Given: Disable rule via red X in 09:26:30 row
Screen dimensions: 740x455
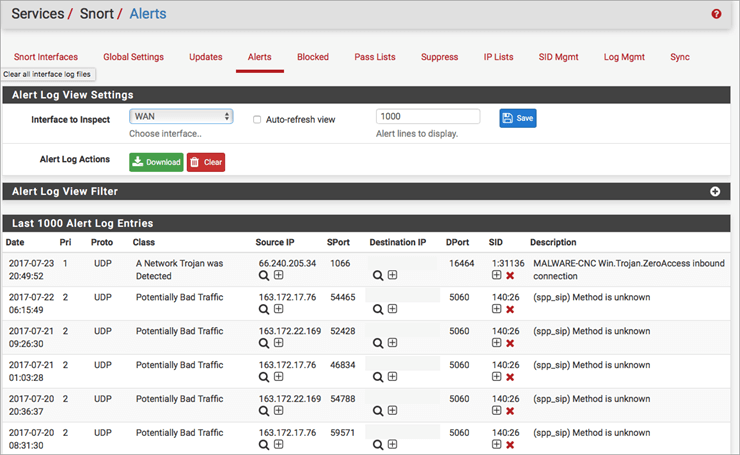Looking at the screenshot, I should pos(510,344).
